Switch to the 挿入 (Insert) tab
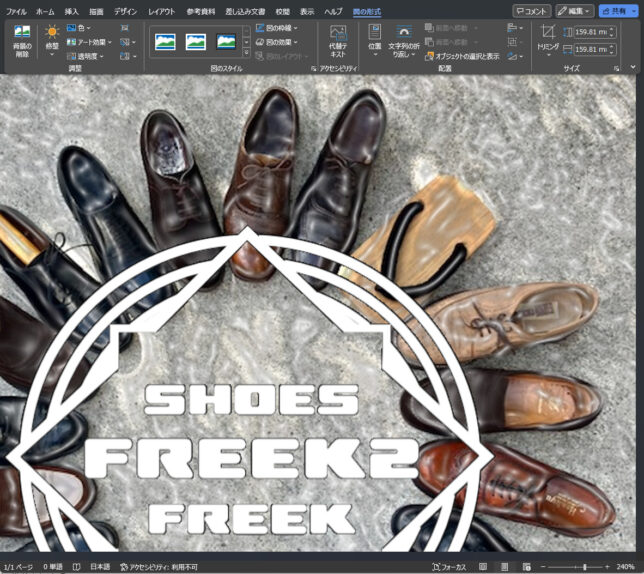Viewport: 644px width, 574px height. (71, 11)
